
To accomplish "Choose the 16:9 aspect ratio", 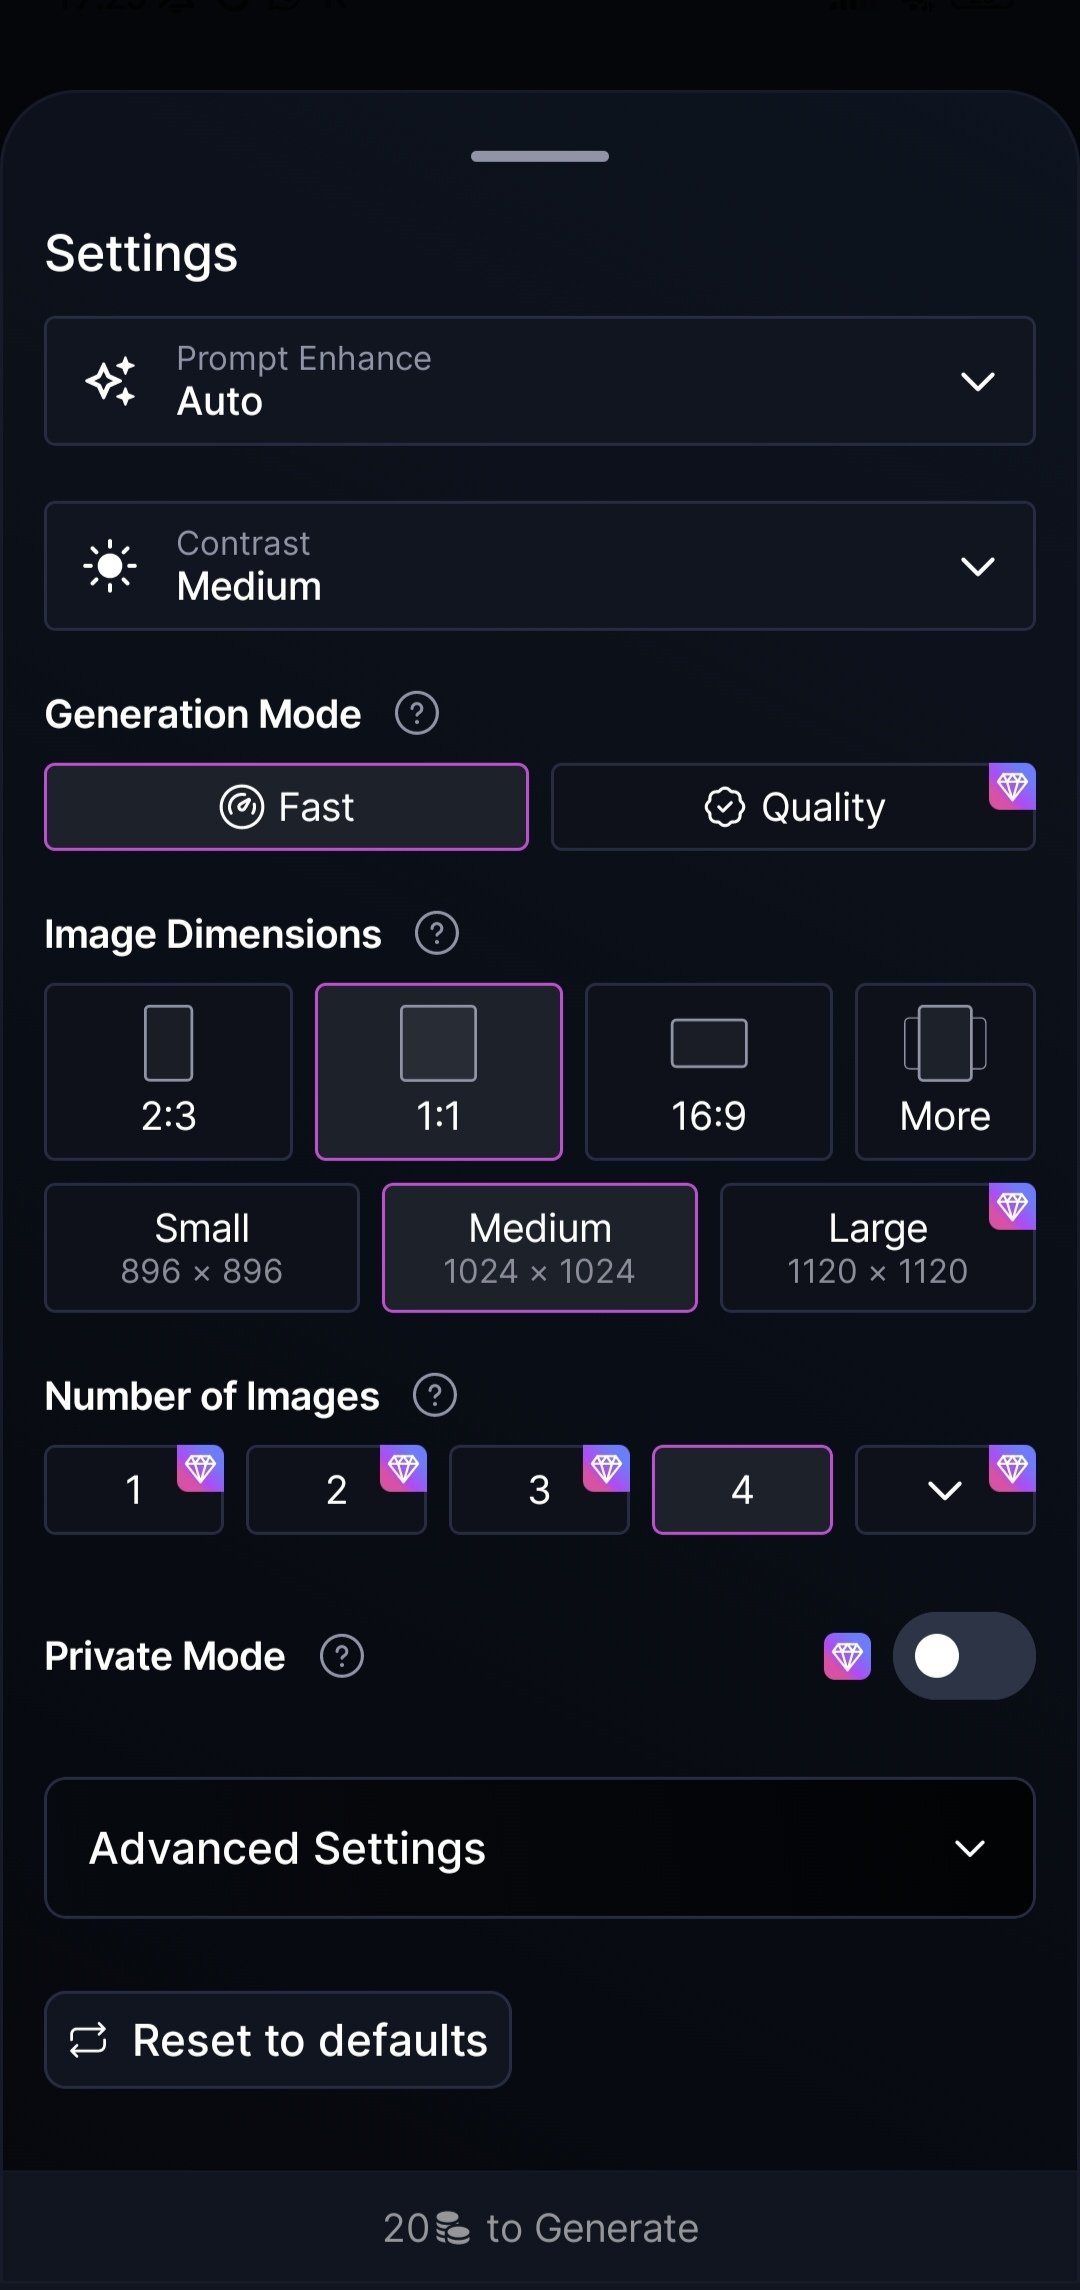I will click(x=709, y=1072).
